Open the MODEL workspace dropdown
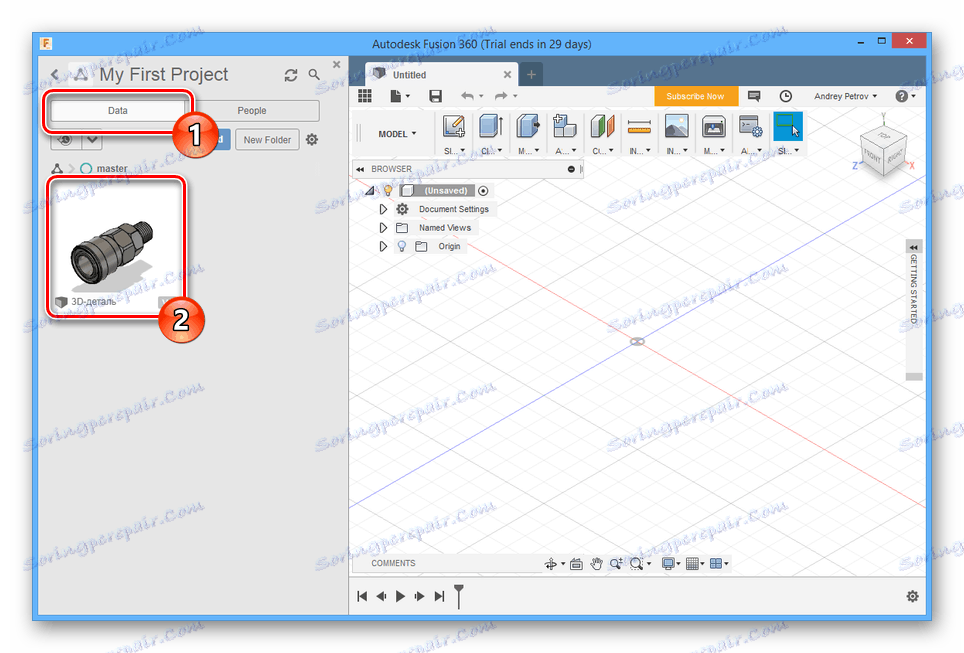Image resolution: width=964 pixels, height=653 pixels. (397, 133)
